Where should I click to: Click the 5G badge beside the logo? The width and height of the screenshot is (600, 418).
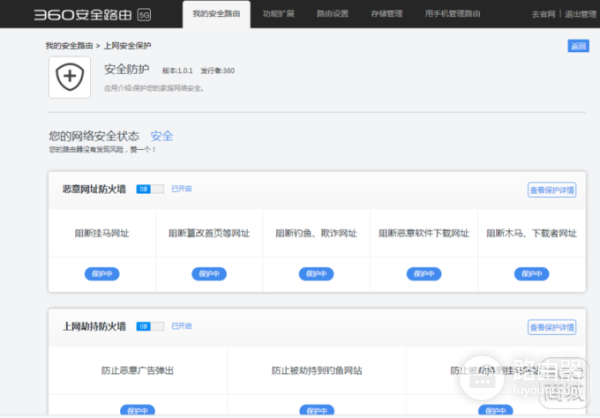(x=144, y=15)
